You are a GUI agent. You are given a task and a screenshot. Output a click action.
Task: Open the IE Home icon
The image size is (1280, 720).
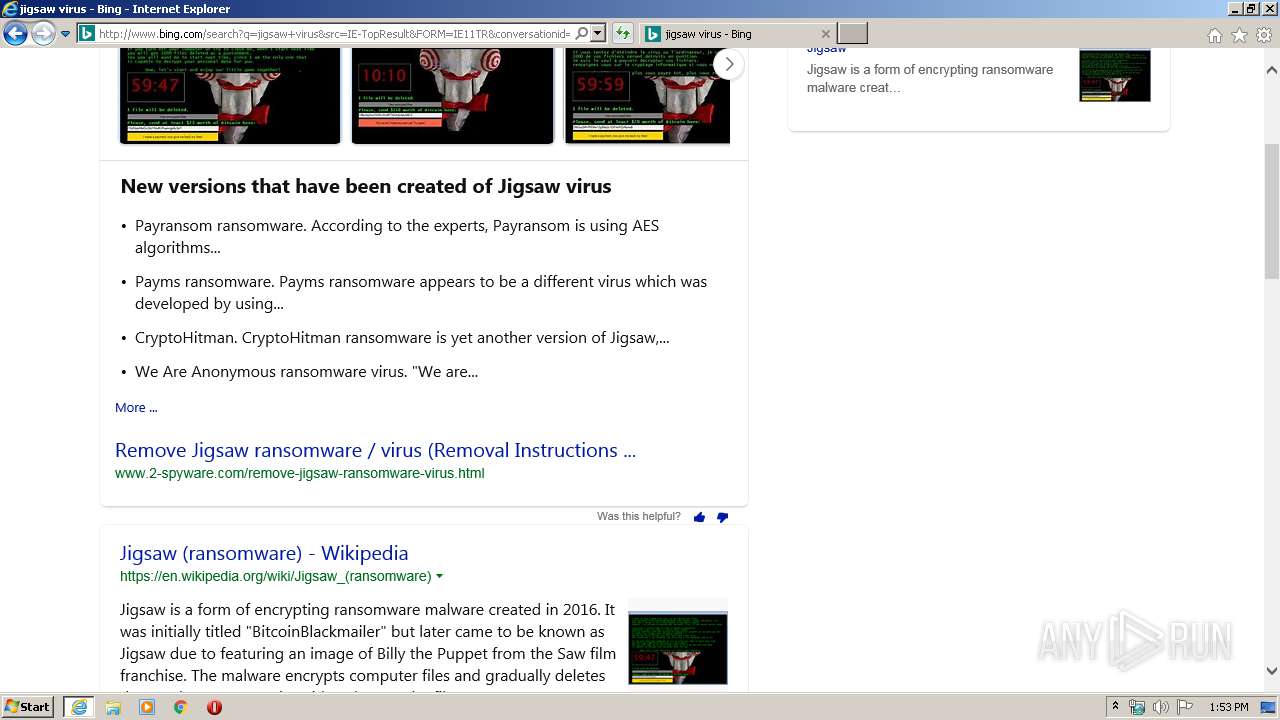1214,35
